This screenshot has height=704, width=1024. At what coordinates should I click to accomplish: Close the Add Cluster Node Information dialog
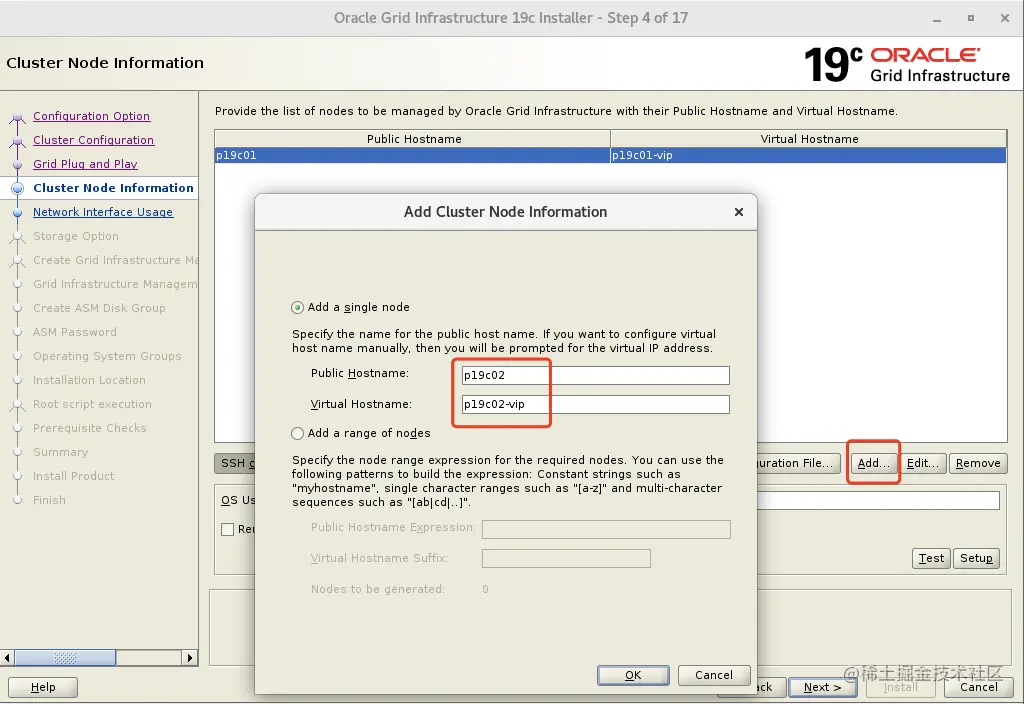tap(739, 212)
